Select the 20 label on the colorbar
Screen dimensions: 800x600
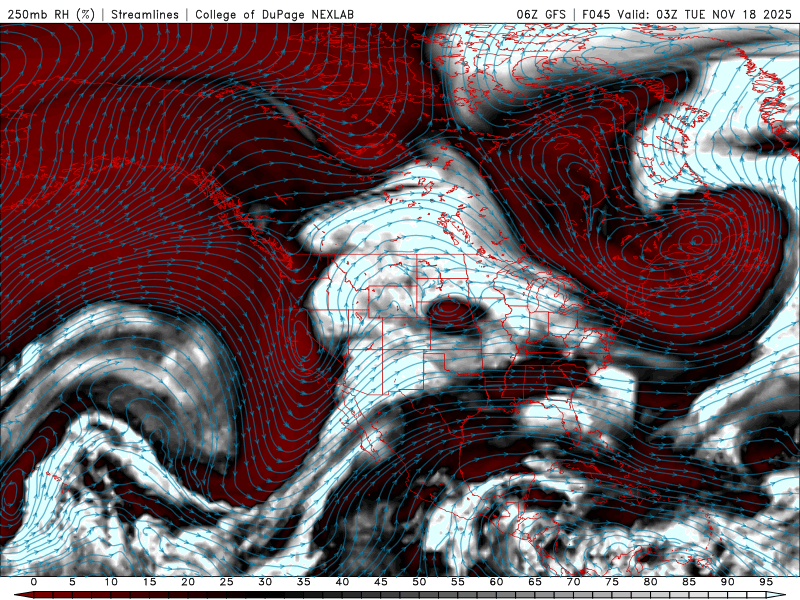coord(188,582)
